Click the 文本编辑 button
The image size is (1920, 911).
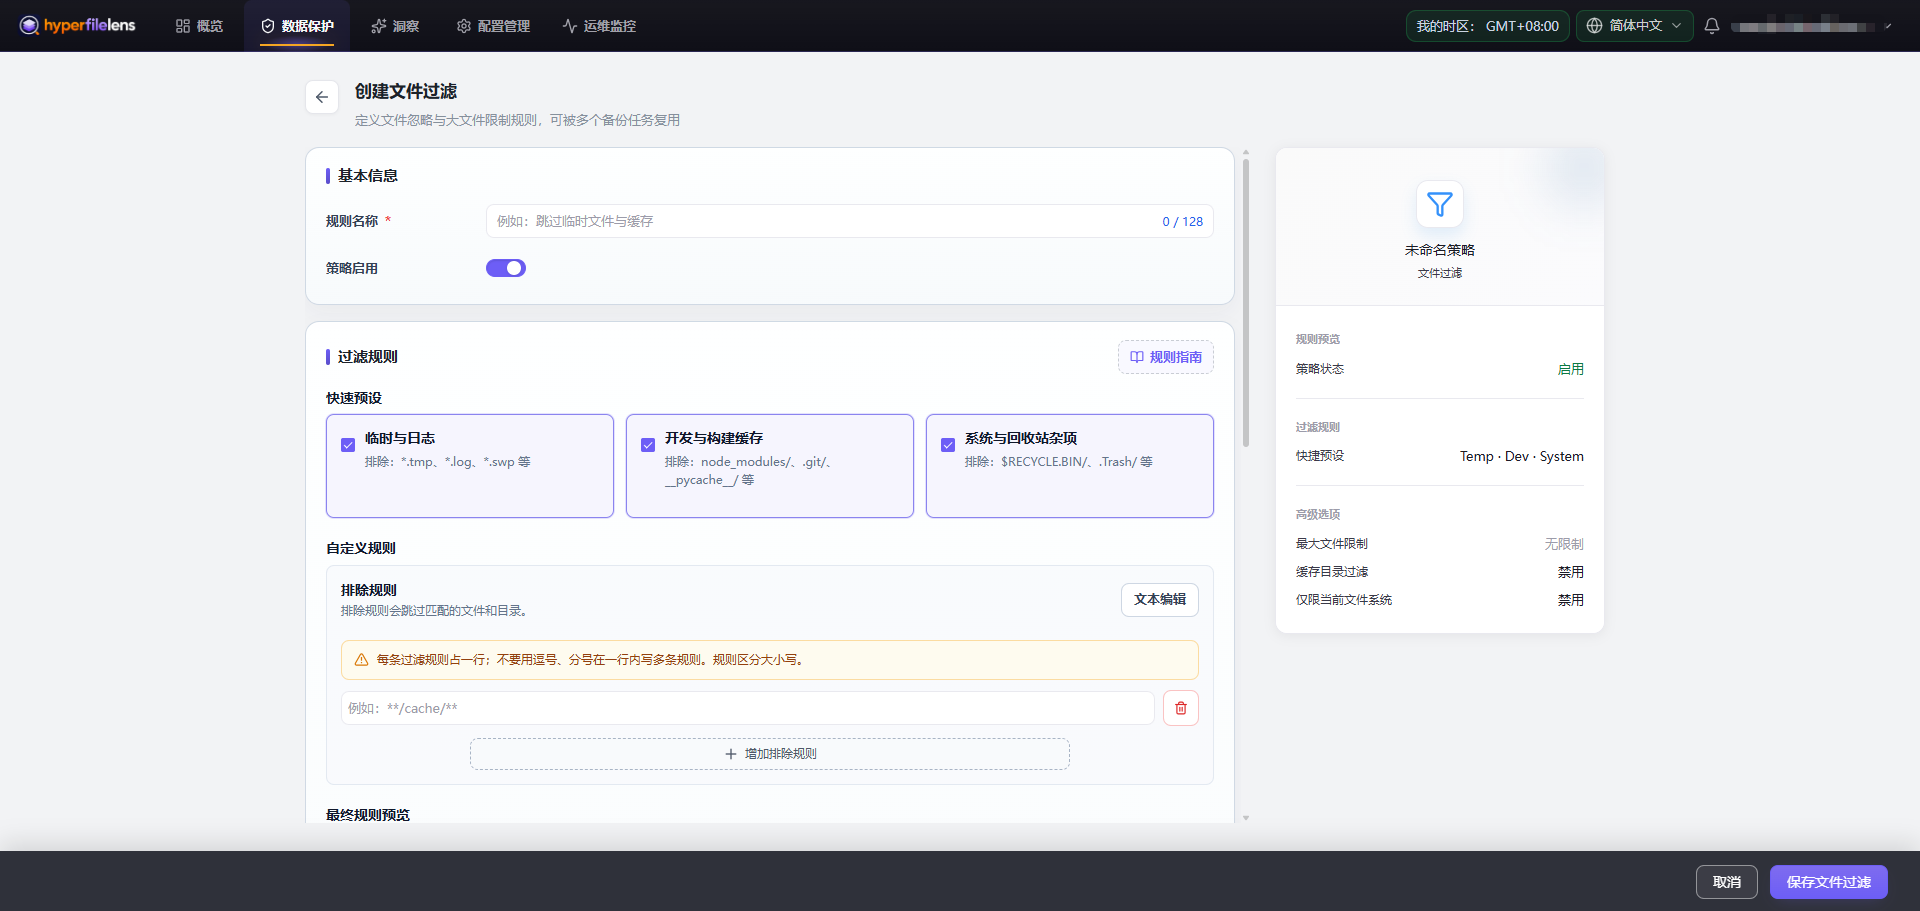[x=1160, y=600]
